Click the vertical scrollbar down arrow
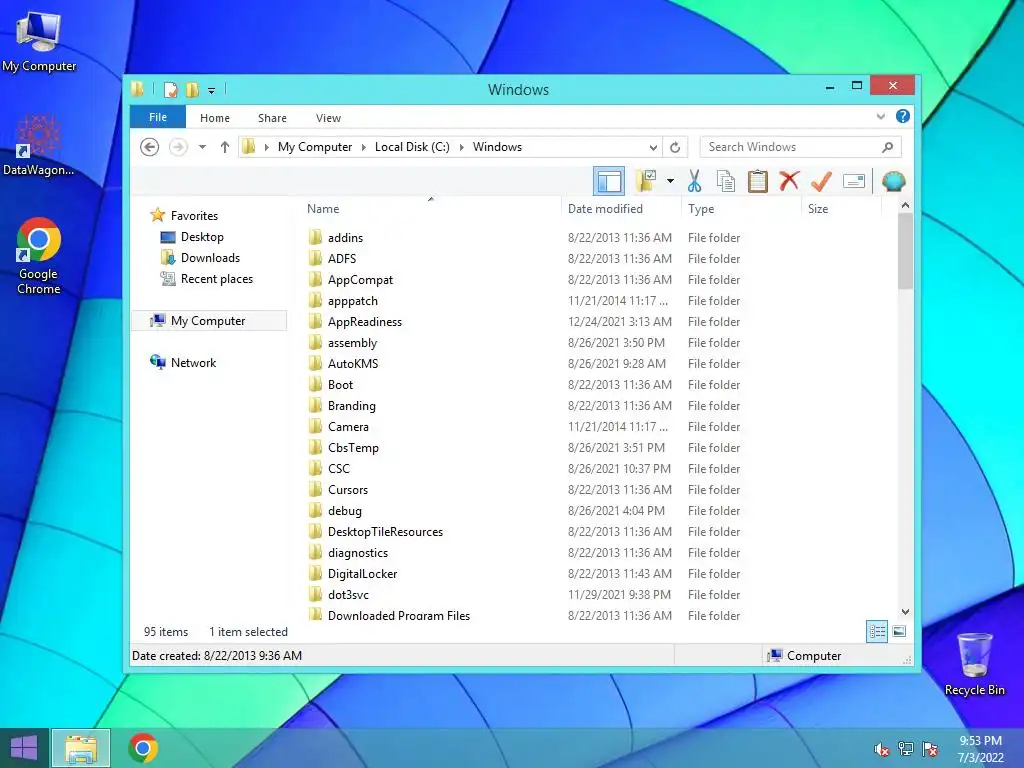This screenshot has width=1024, height=768. pos(905,612)
